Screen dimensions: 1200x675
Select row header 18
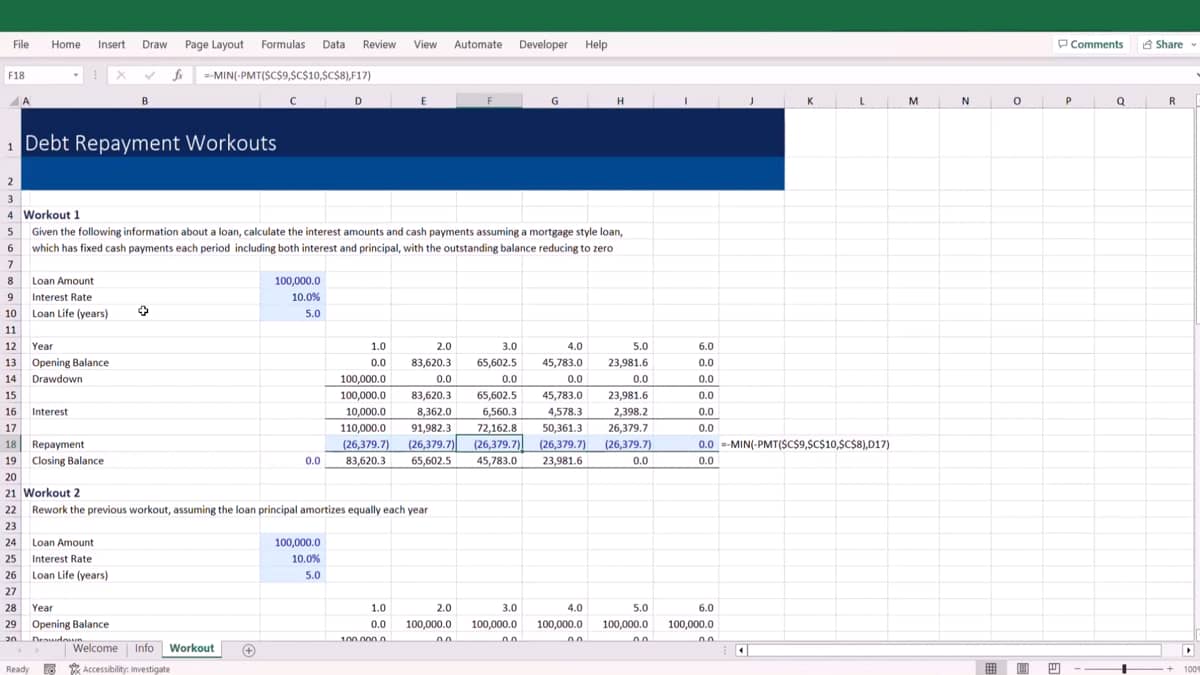[x=9, y=444]
